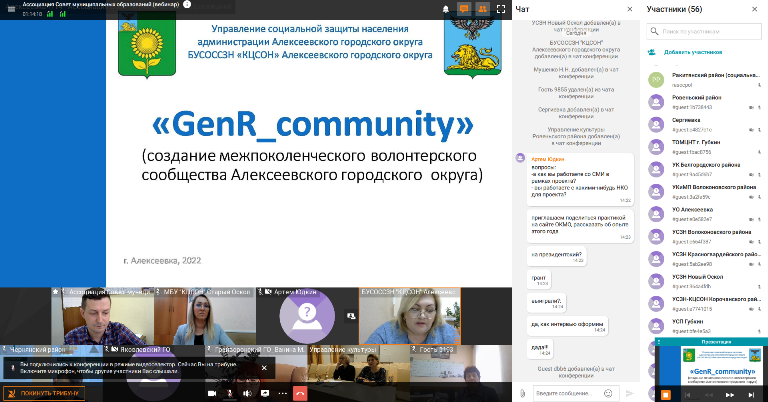Select participant УО Алексеевка
This screenshot has width=768, height=402.
point(704,214)
